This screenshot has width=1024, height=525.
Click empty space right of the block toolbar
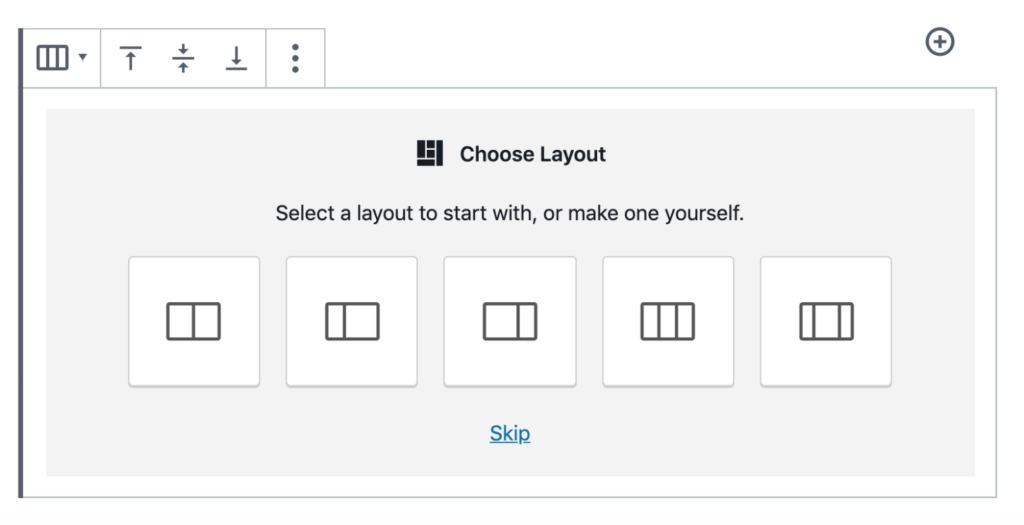(x=620, y=57)
